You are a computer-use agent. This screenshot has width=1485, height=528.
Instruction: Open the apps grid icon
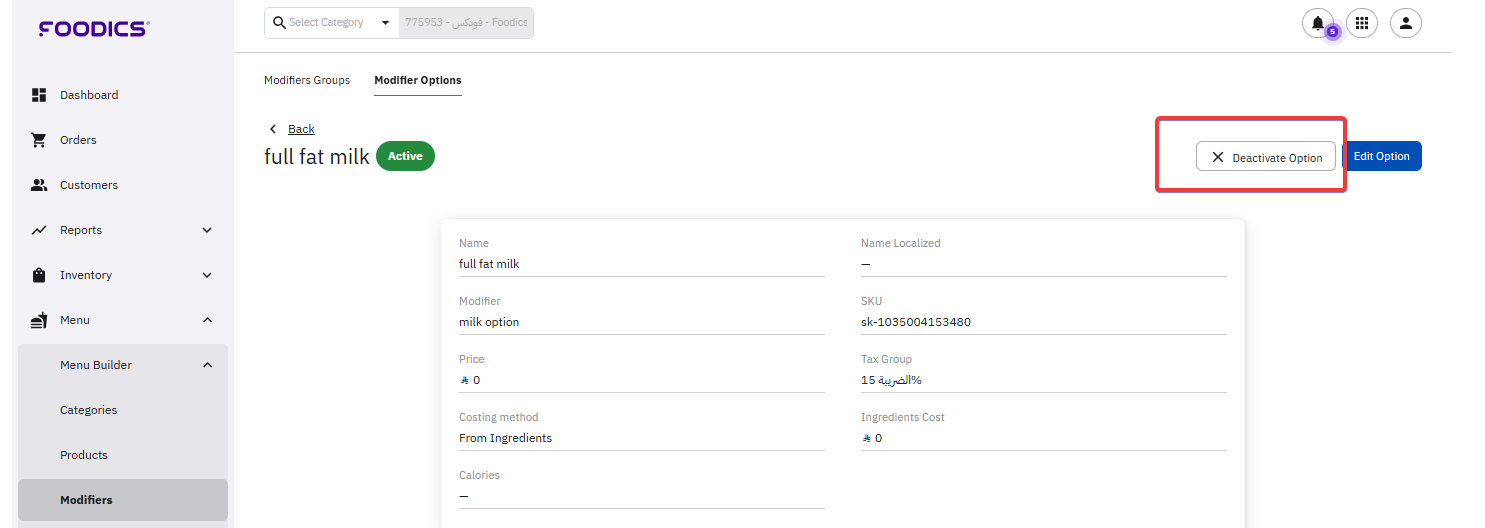pos(1361,23)
